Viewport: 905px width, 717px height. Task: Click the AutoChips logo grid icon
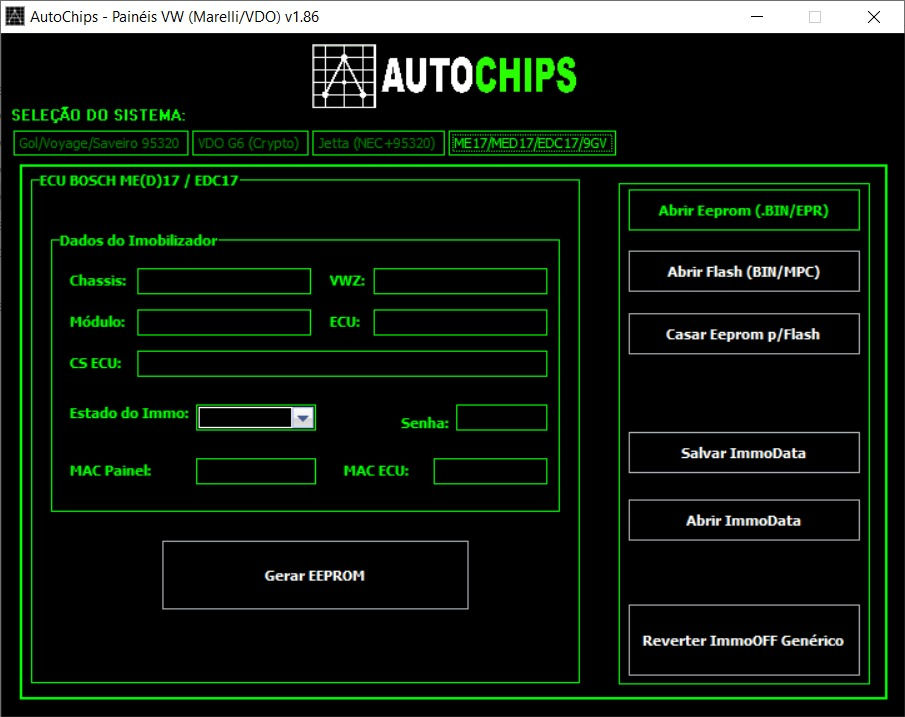(x=344, y=76)
